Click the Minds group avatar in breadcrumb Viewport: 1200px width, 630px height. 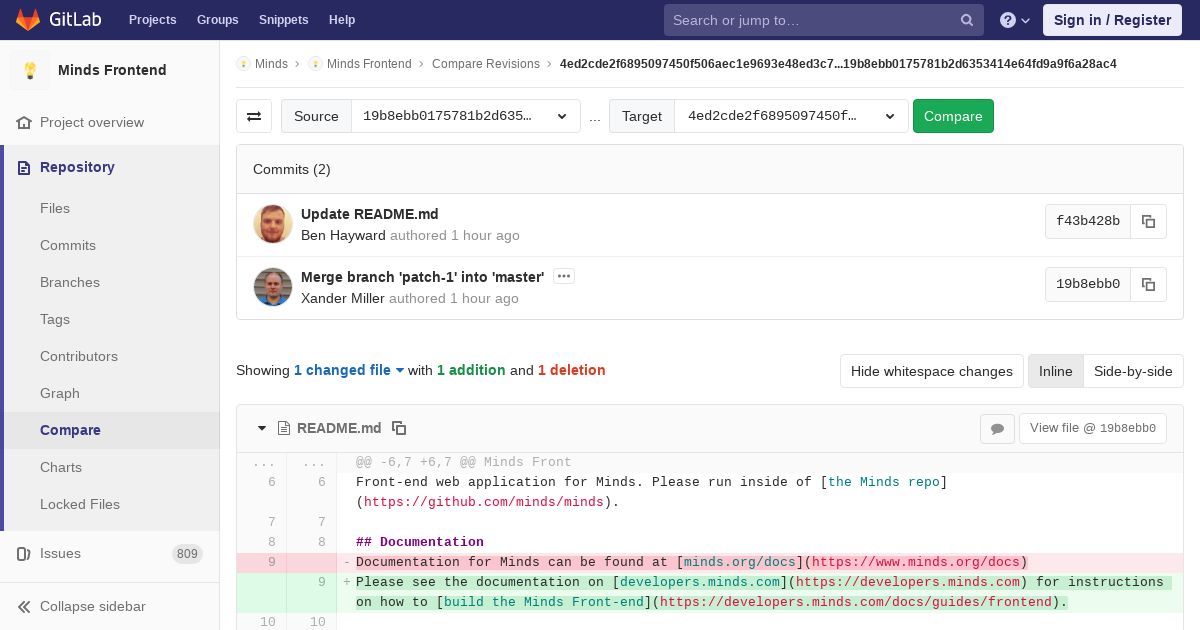[x=243, y=64]
